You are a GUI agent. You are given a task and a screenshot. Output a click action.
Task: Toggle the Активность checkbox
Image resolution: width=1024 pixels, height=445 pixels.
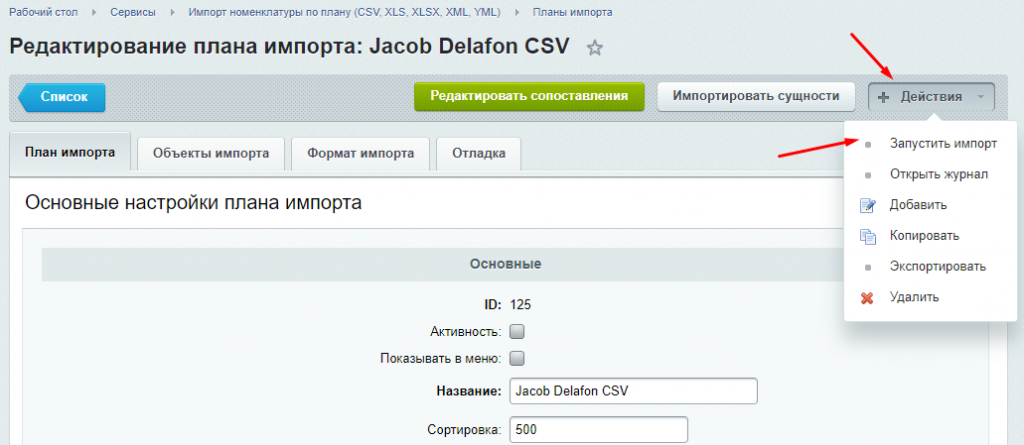pyautogui.click(x=517, y=331)
